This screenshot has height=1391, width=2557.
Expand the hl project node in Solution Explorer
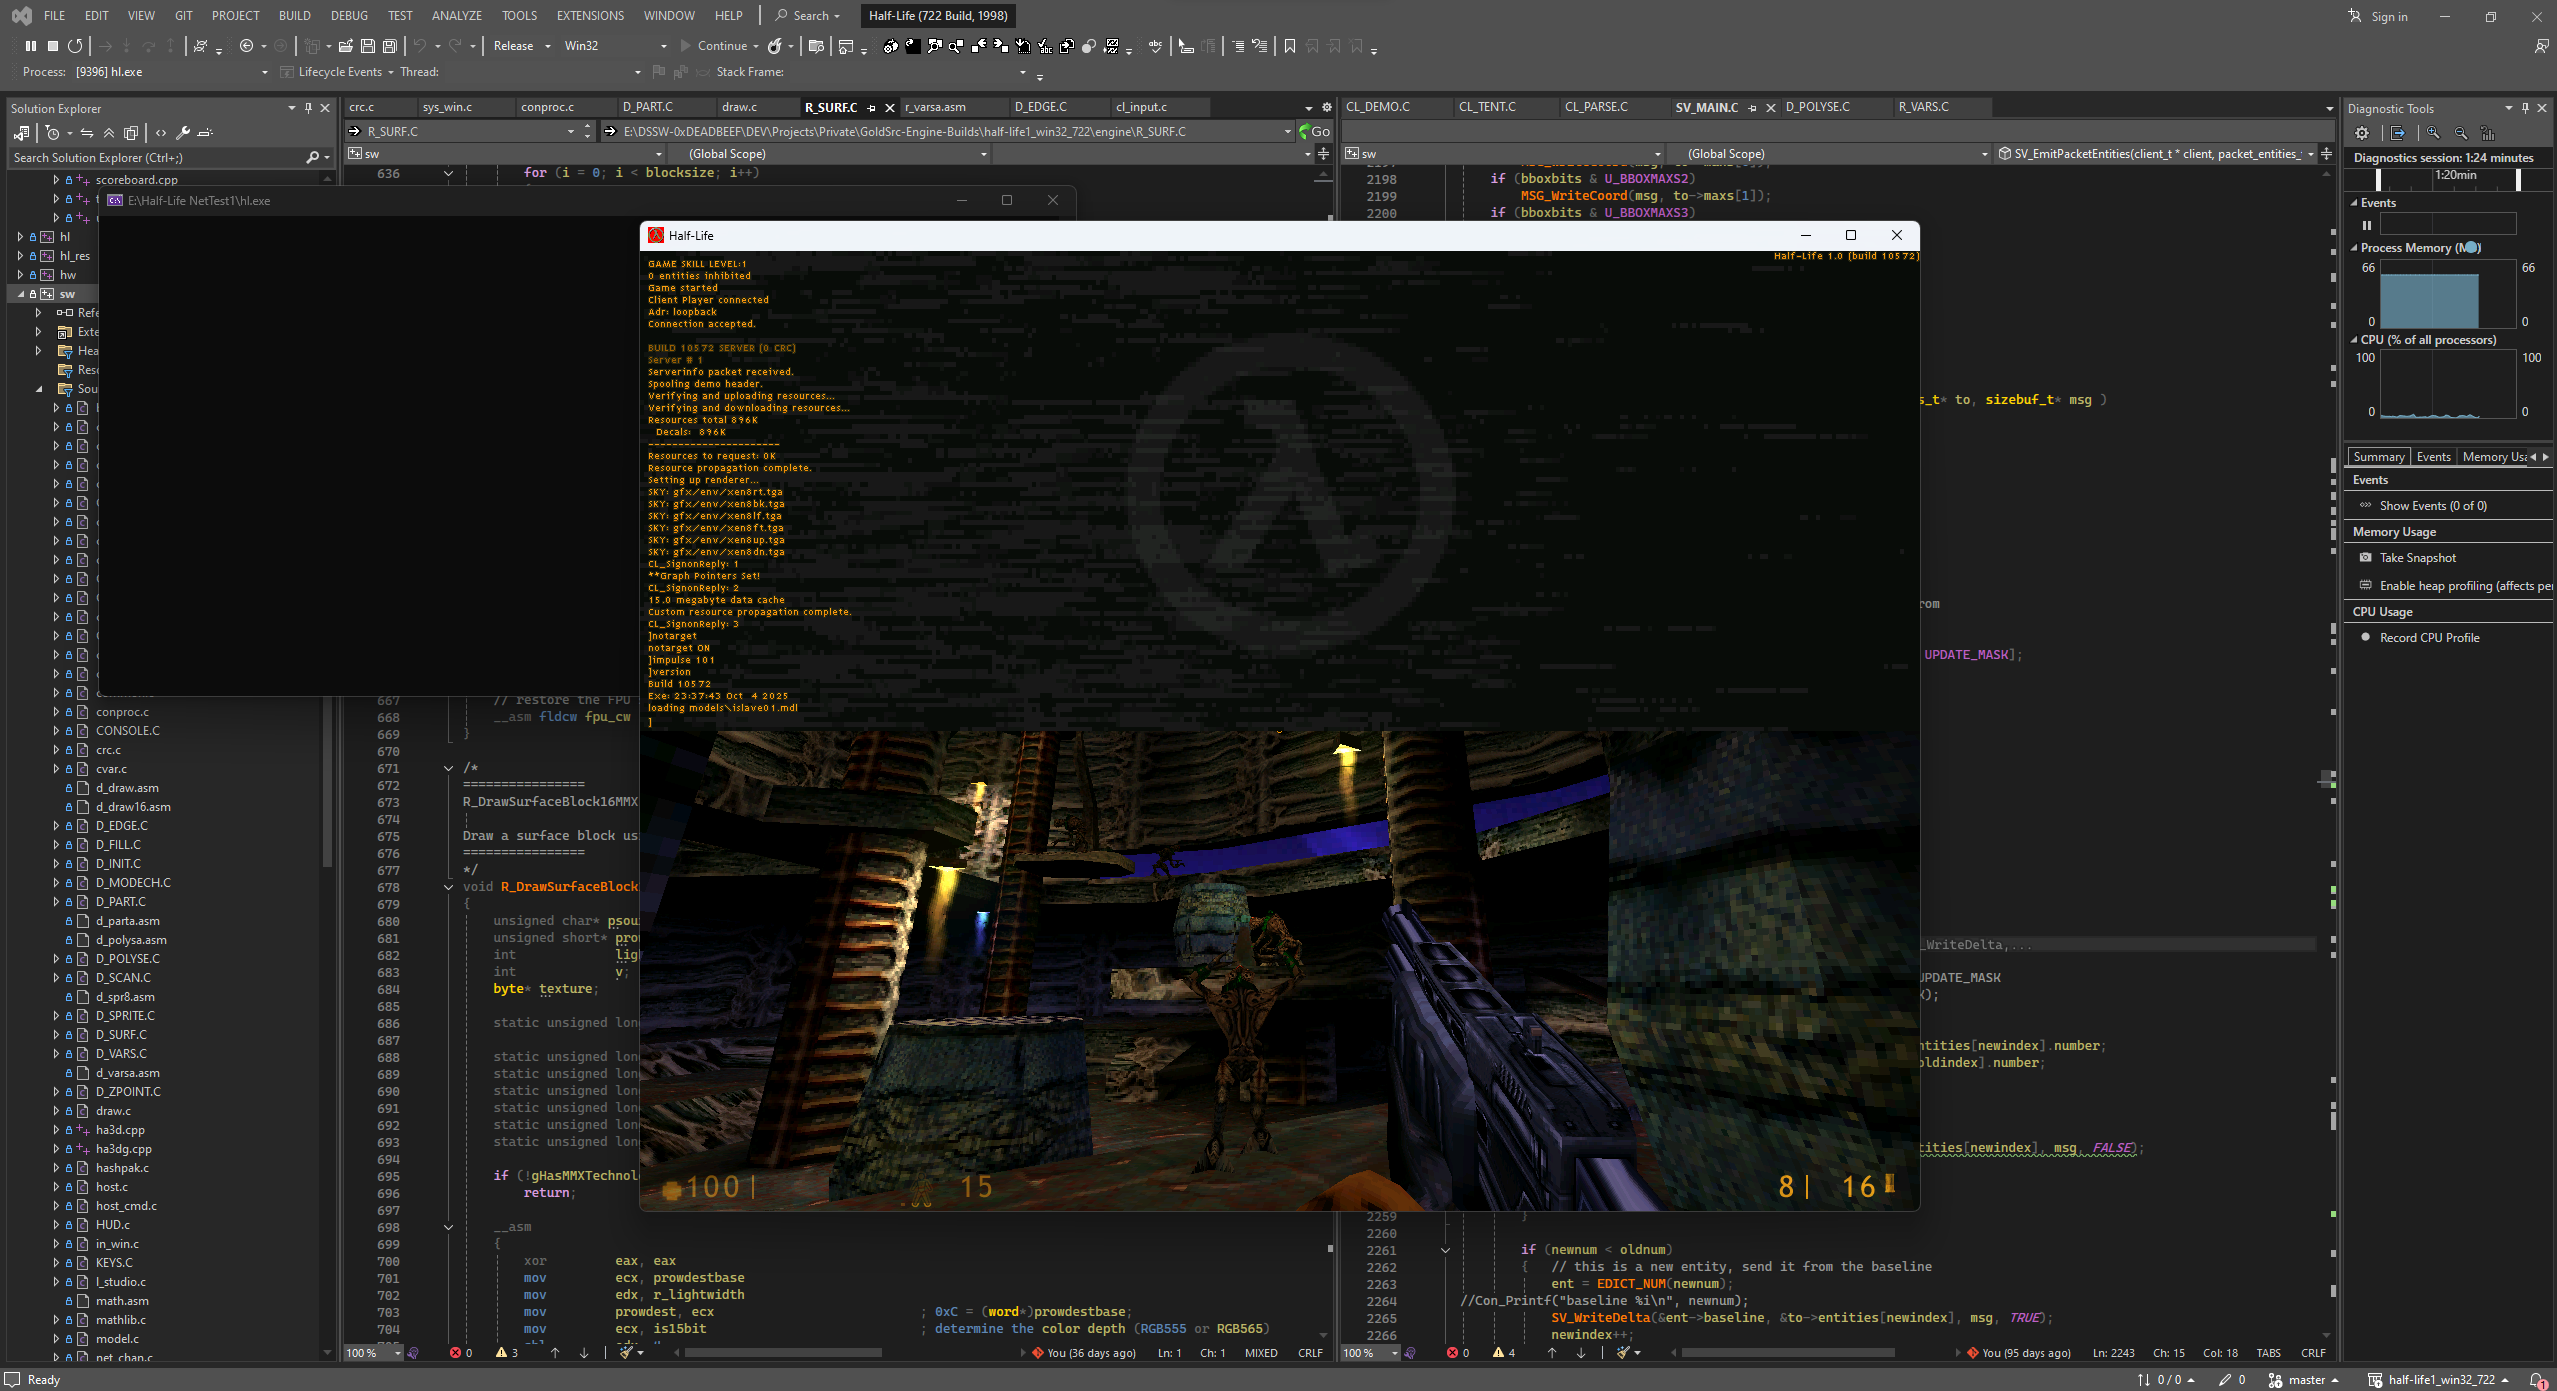click(x=20, y=237)
